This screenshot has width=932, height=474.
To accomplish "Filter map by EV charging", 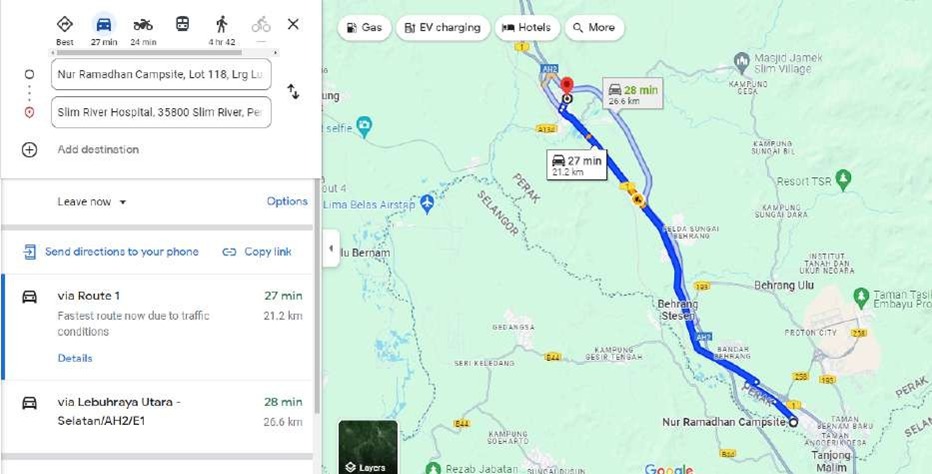I will pos(443,27).
